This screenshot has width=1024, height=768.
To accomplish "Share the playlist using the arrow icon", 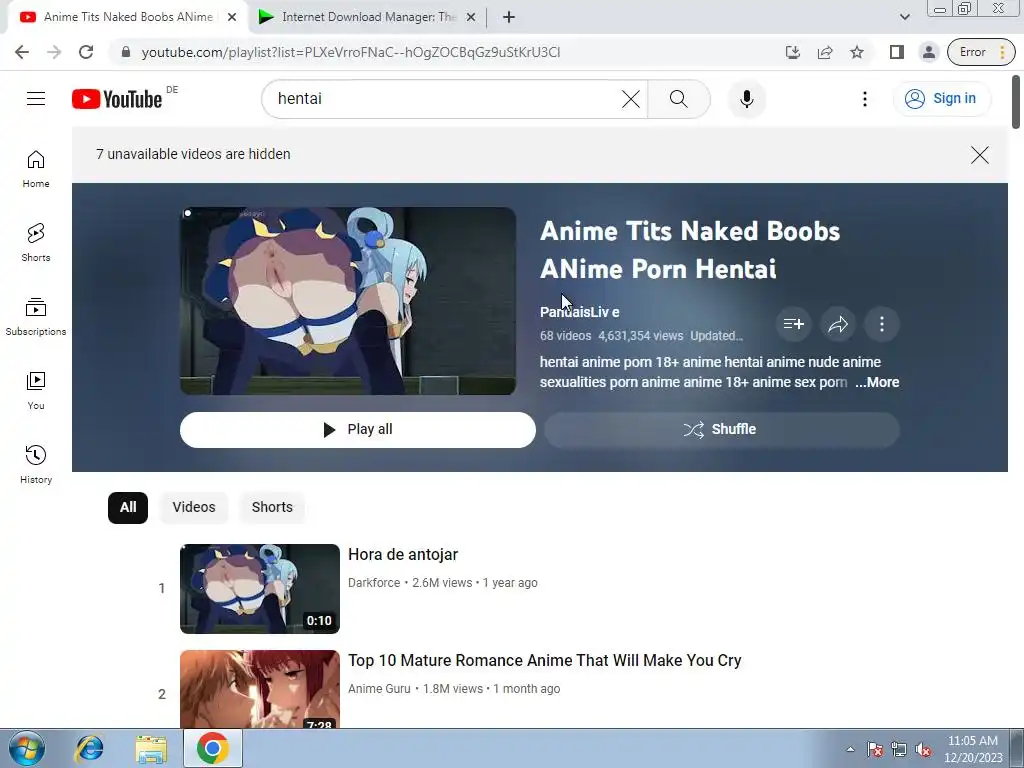I will click(x=838, y=324).
